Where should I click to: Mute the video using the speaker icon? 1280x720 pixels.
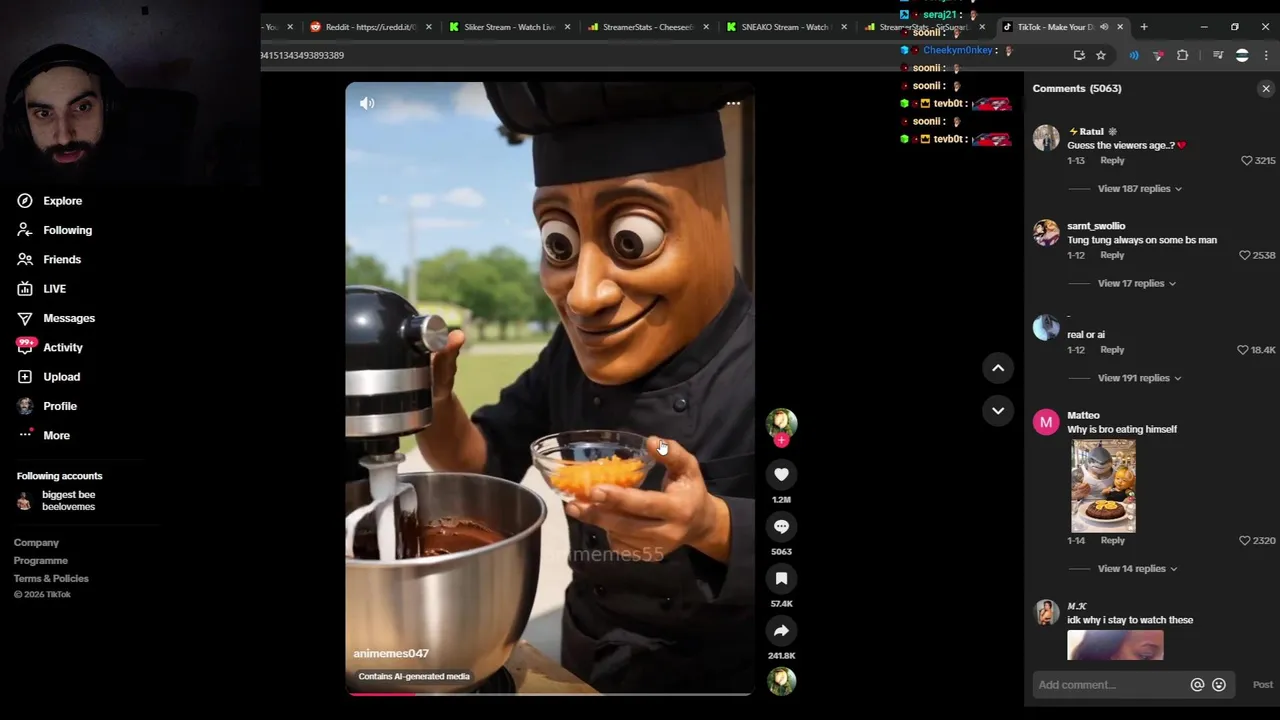tap(367, 103)
